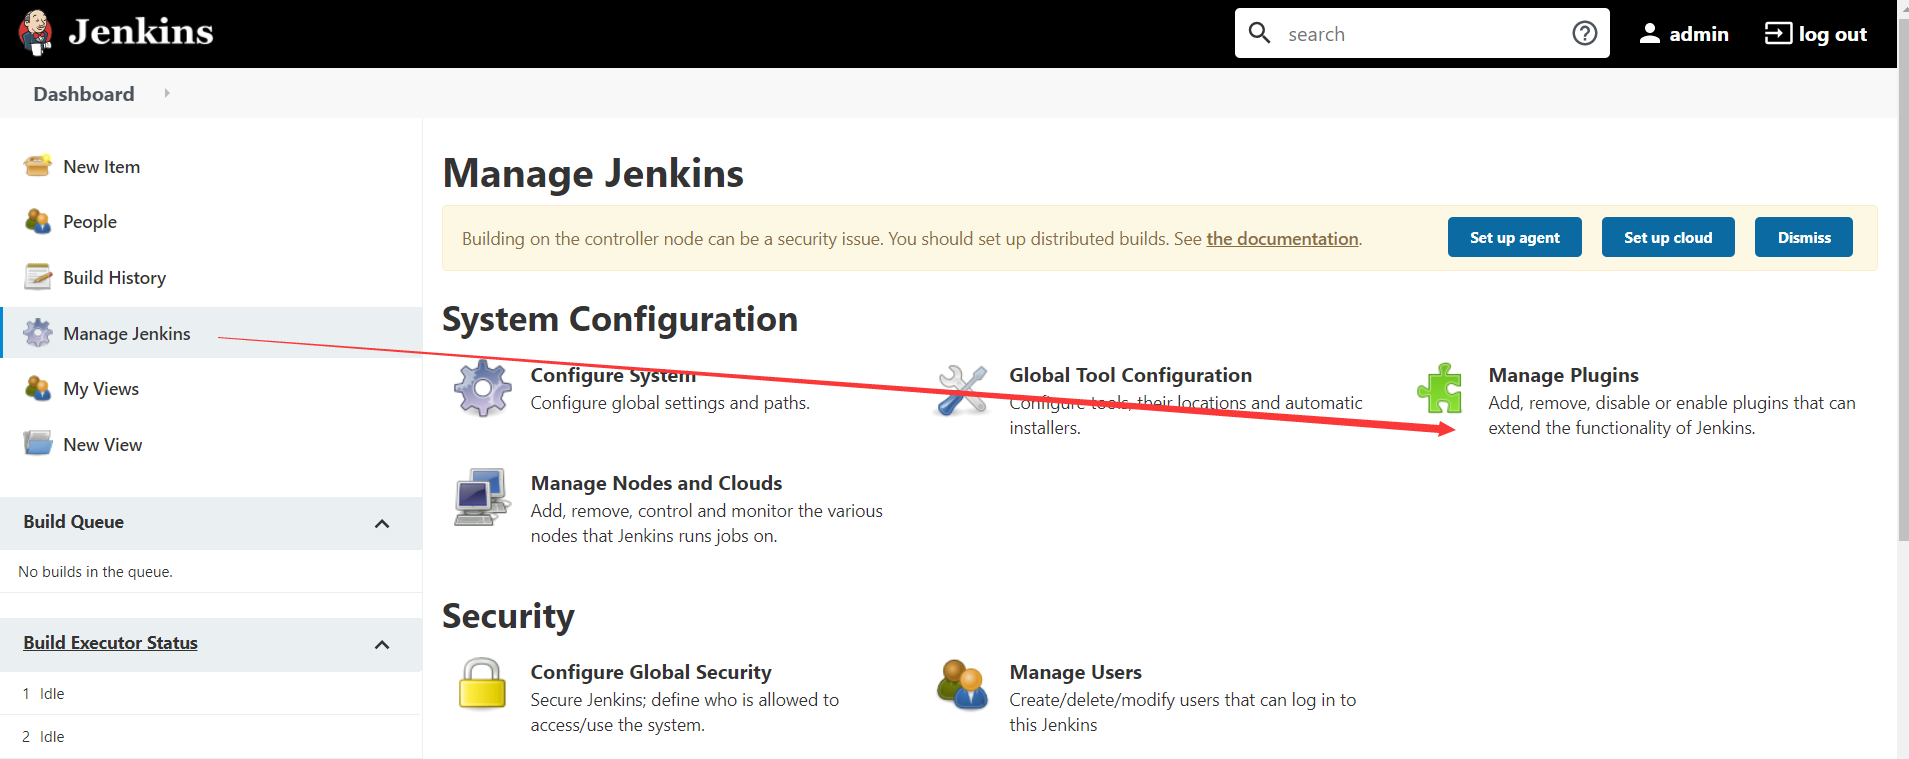1909x759 pixels.
Task: Click 'No builds in the queue.' text
Action: point(95,572)
